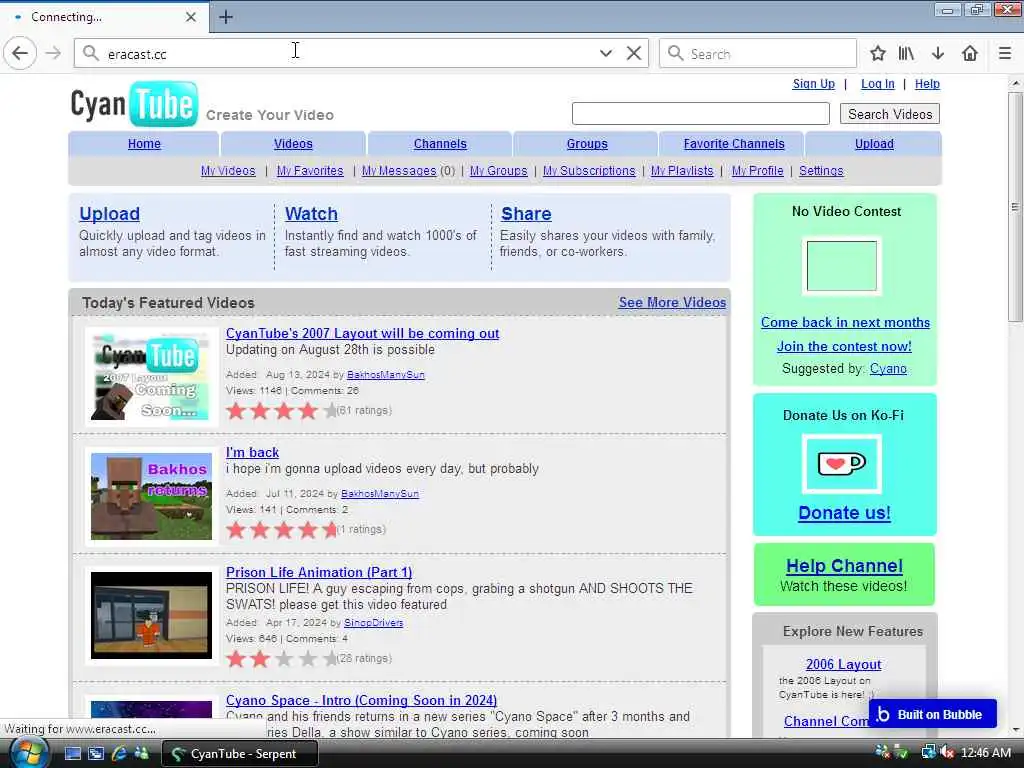The image size is (1024, 768).
Task: Close the Connecting... tab
Action: pos(191,17)
